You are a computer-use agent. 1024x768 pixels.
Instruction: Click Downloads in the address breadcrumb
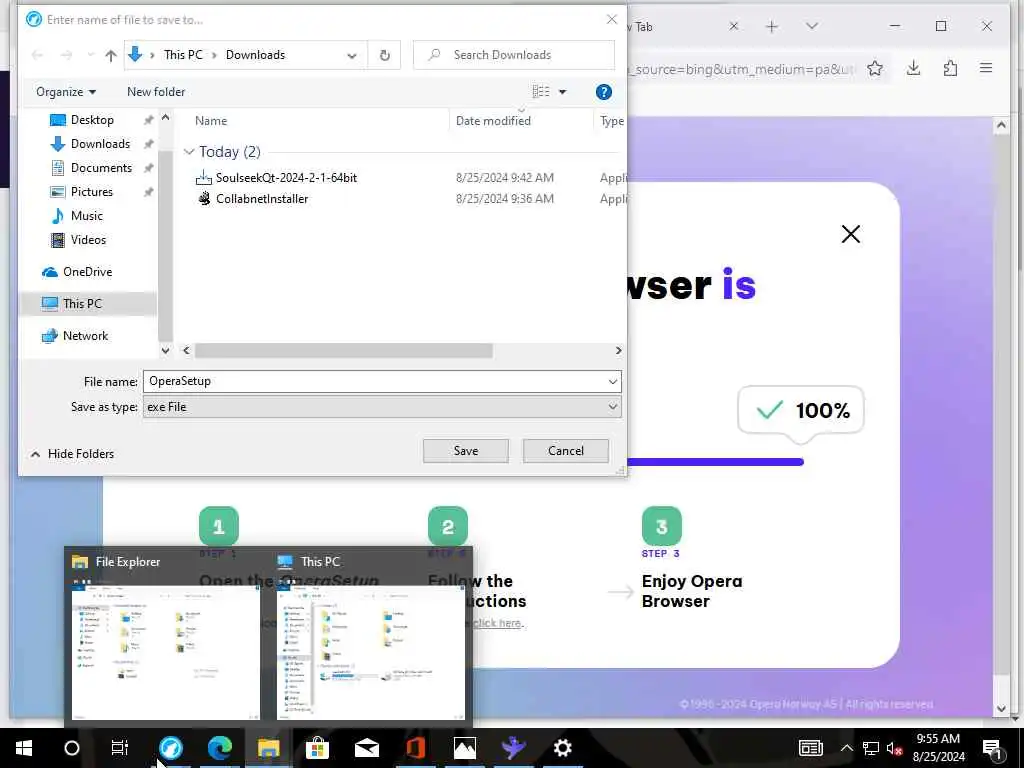click(255, 55)
